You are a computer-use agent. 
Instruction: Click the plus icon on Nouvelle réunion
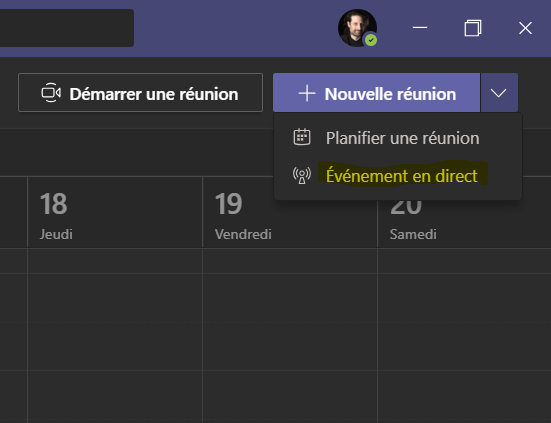click(307, 93)
